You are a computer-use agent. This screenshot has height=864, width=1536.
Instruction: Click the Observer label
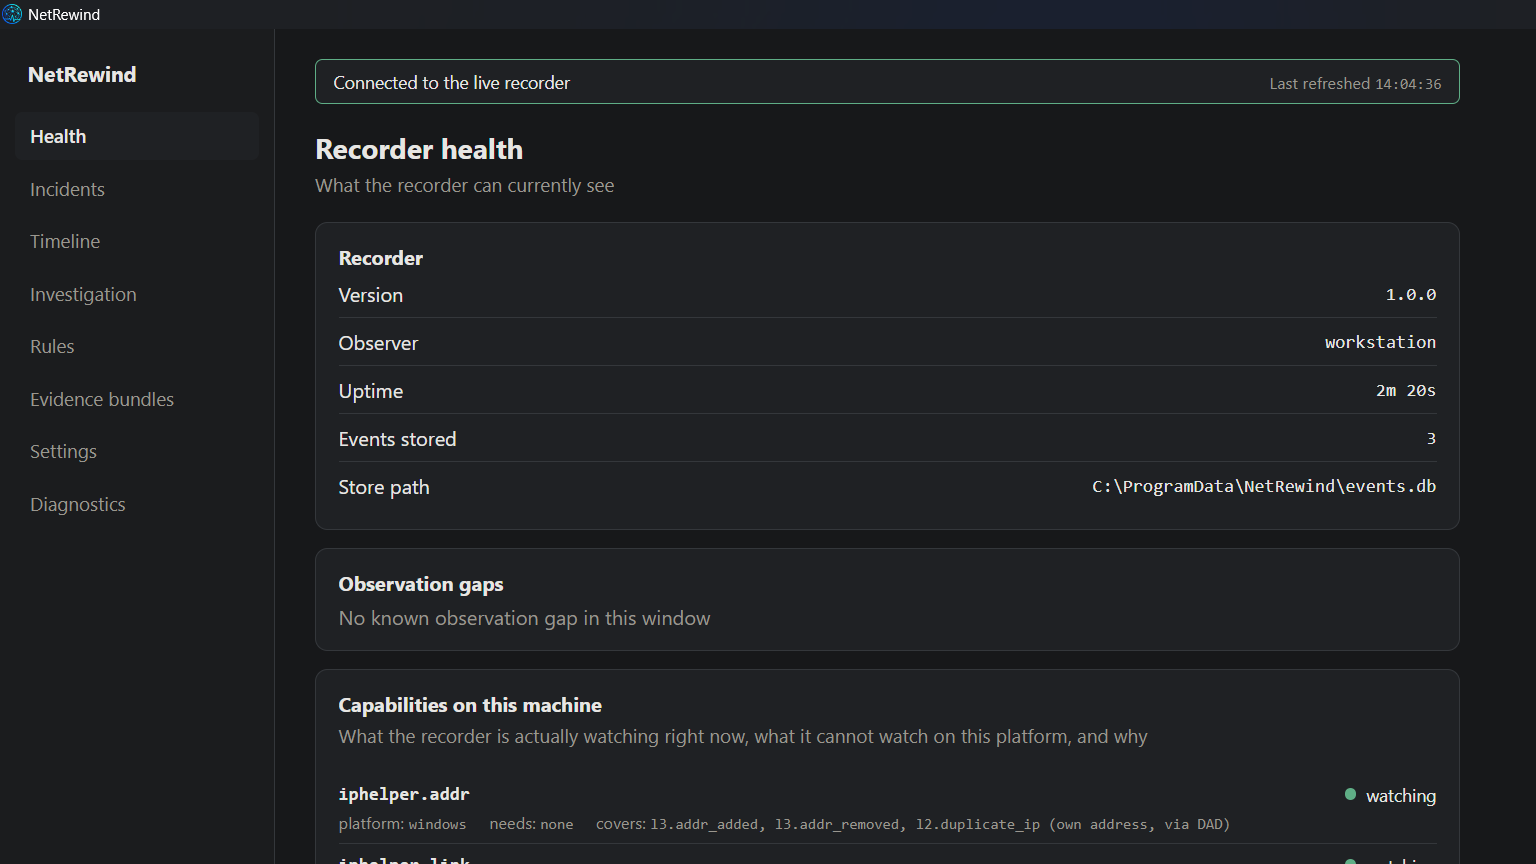tap(378, 343)
